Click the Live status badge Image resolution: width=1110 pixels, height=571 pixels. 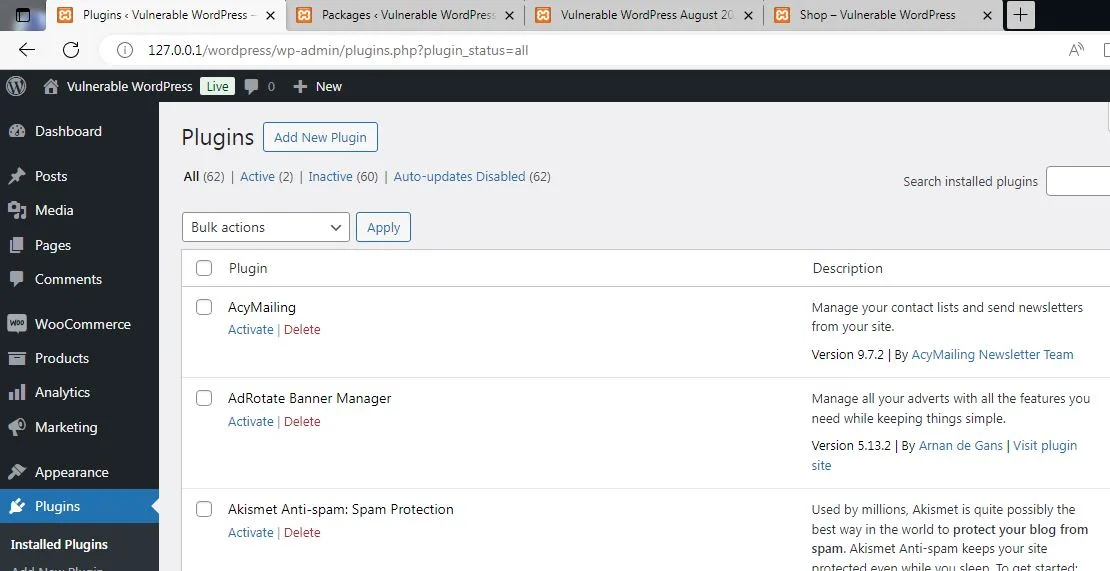coord(217,86)
